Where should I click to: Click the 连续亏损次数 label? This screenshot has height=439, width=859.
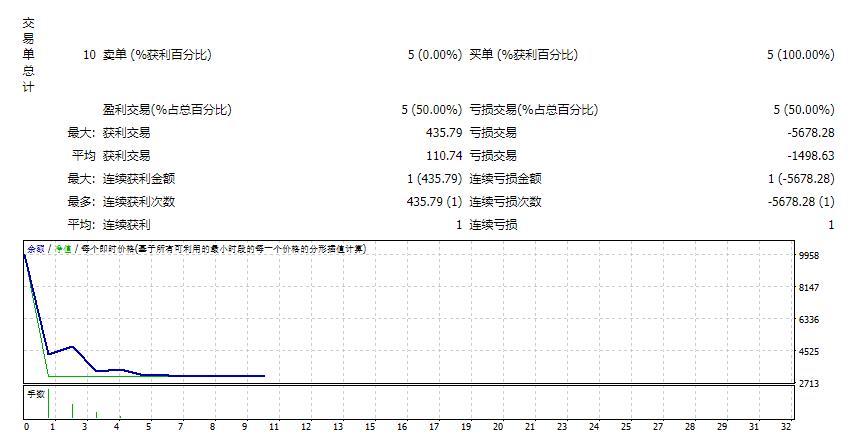click(505, 202)
